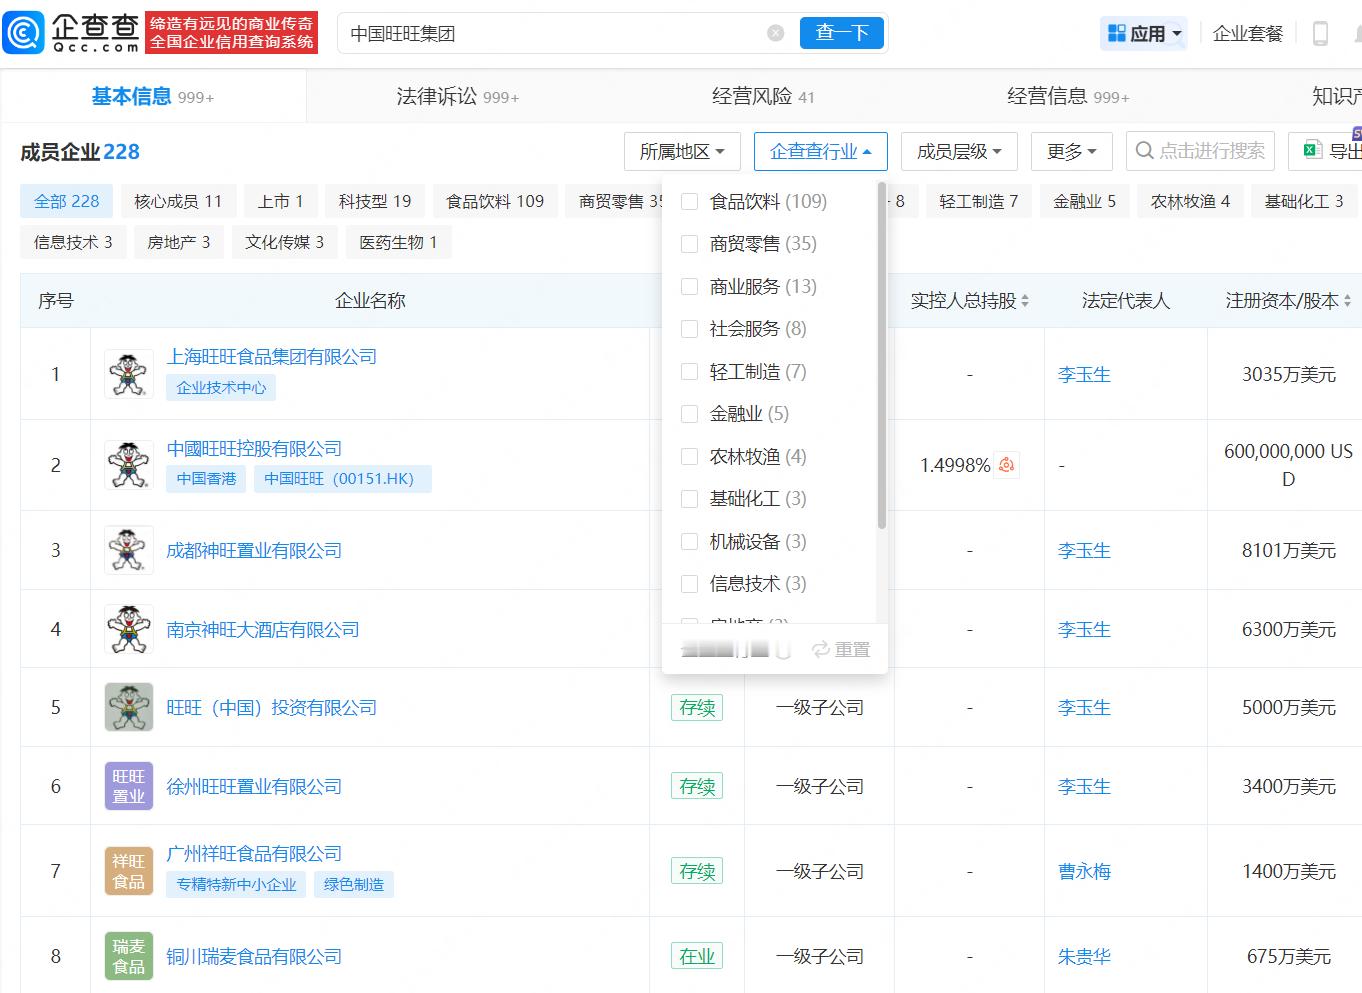Viewport: 1362px width, 993px height.
Task: Check the 食品饮料 (109) checkbox
Action: [689, 201]
